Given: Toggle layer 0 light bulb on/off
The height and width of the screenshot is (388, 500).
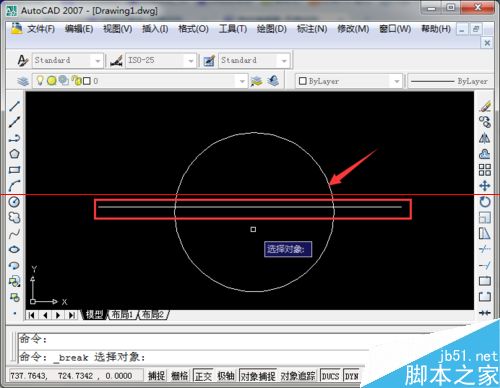Looking at the screenshot, I should [x=40, y=80].
